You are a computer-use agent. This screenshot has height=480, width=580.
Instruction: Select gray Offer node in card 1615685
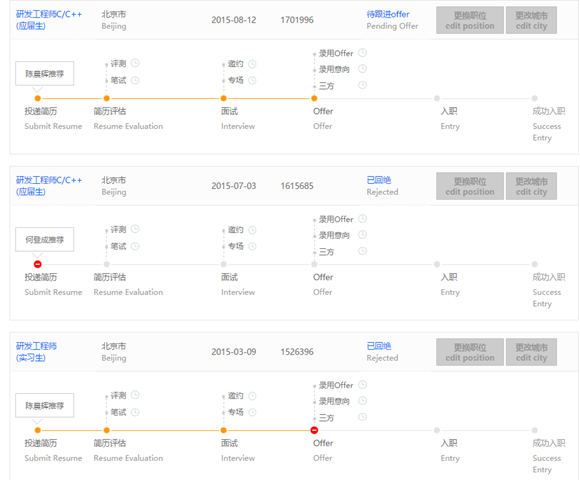[x=314, y=264]
